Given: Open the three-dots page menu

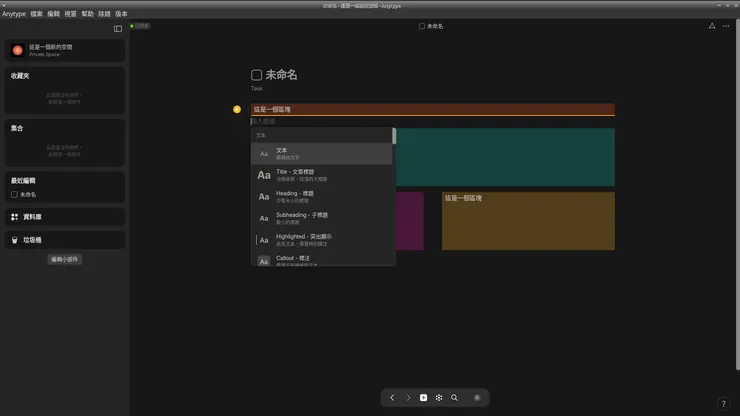Looking at the screenshot, I should [x=726, y=26].
